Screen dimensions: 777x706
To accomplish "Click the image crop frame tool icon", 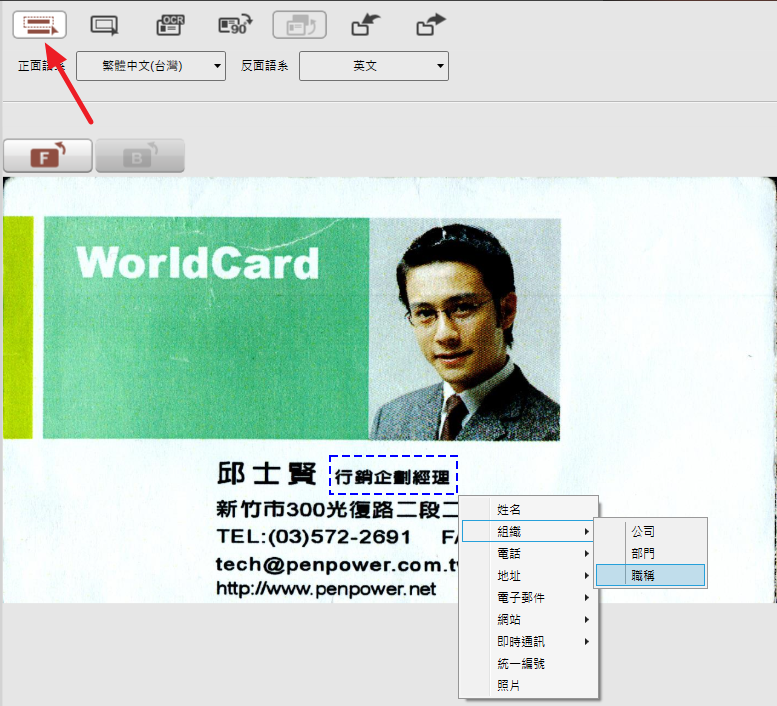I will click(104, 25).
